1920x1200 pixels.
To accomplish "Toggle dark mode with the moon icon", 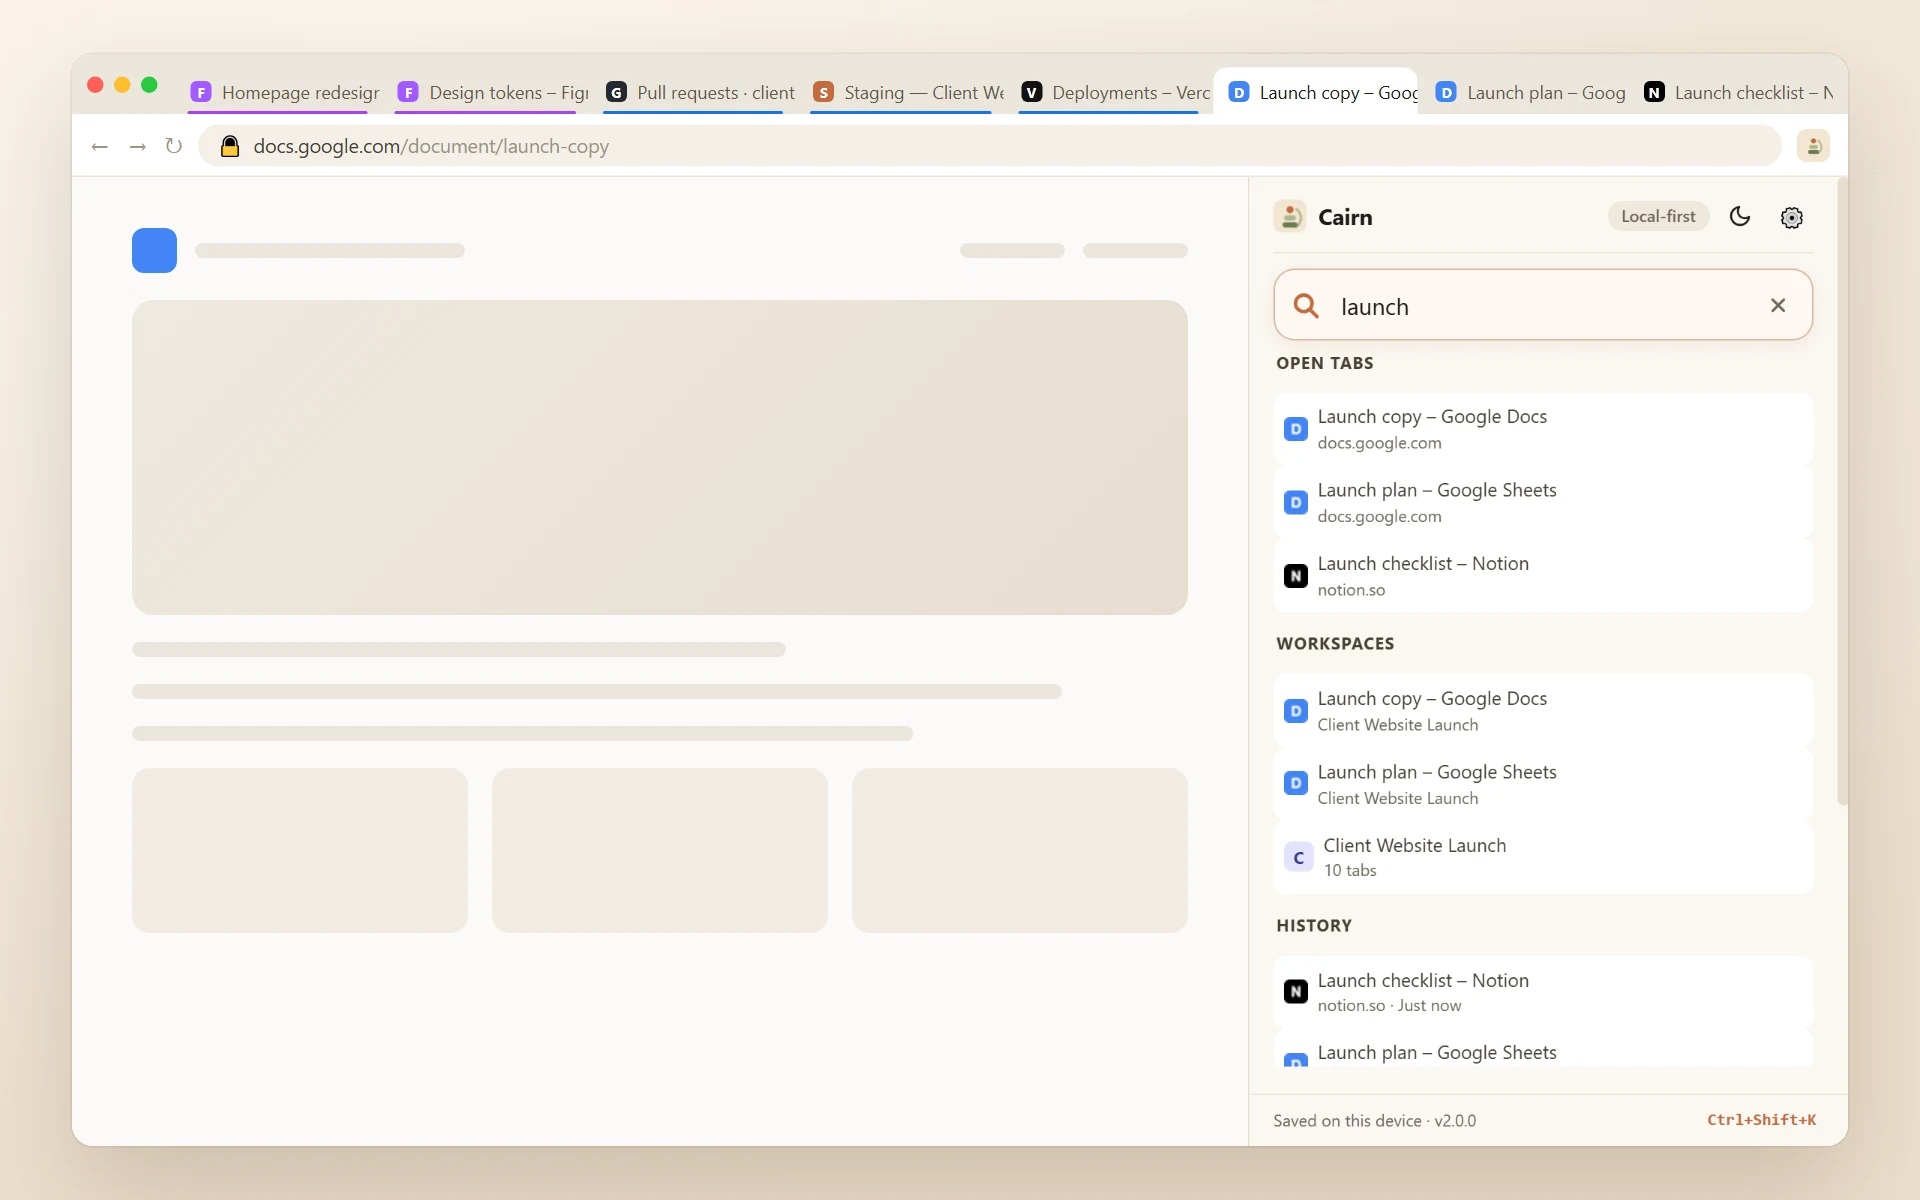I will tap(1740, 217).
